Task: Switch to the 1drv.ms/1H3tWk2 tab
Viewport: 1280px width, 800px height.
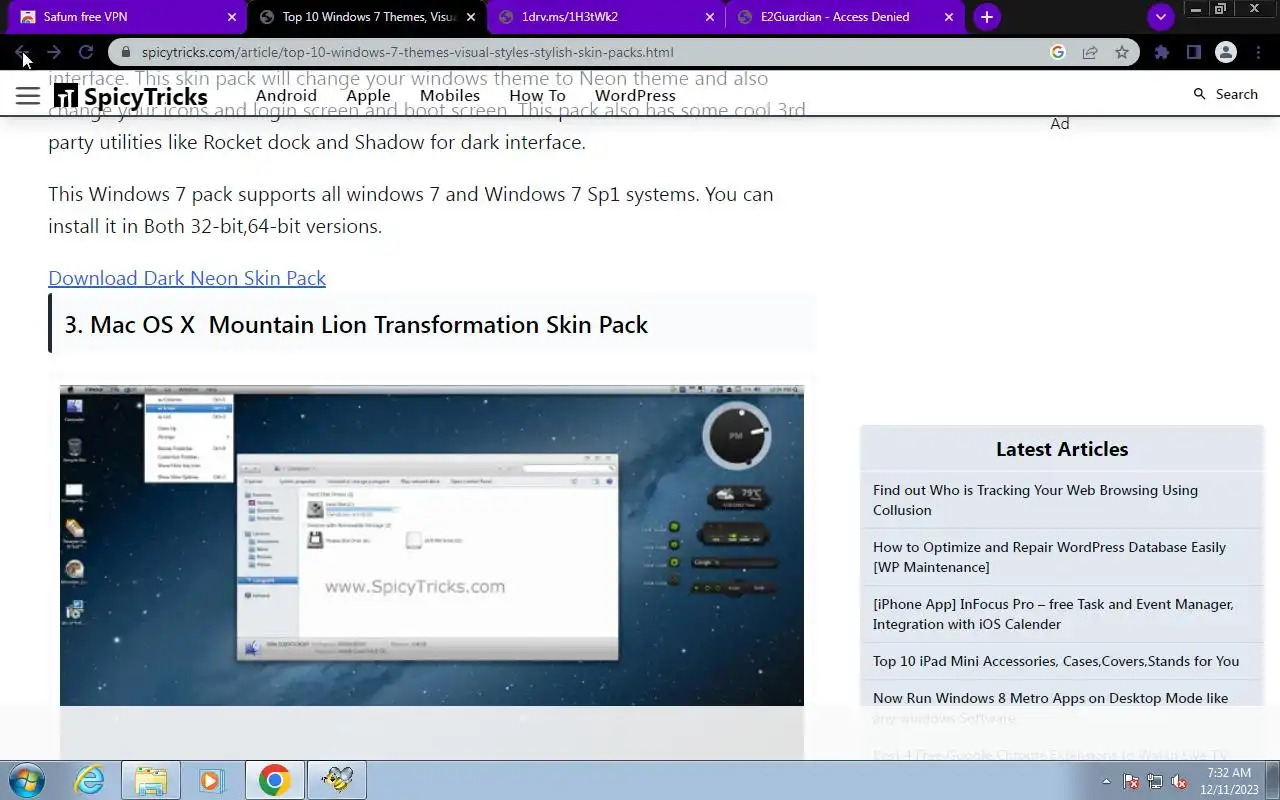Action: [605, 17]
